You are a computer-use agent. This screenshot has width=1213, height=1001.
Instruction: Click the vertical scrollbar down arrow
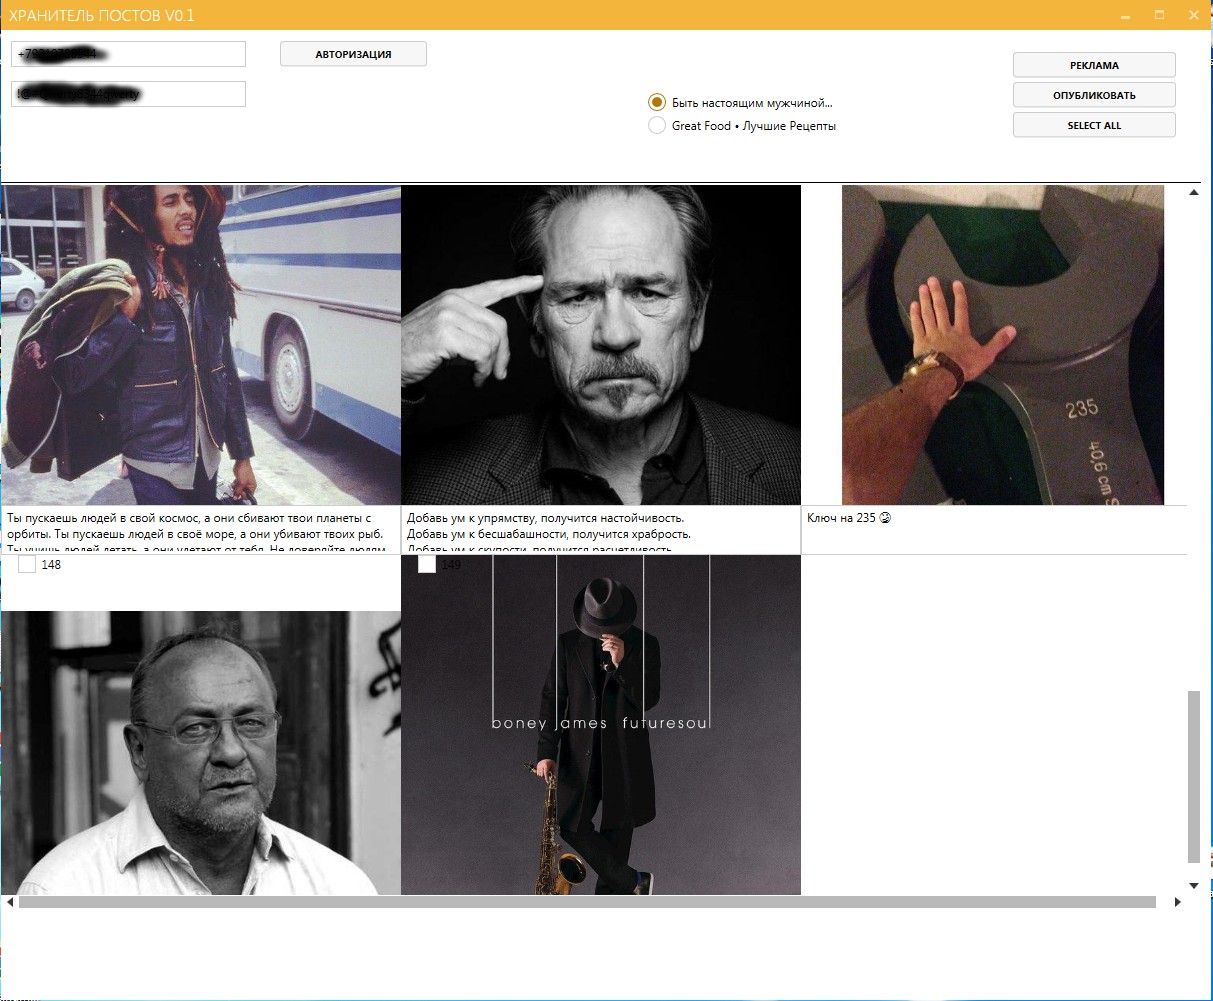click(x=1194, y=885)
